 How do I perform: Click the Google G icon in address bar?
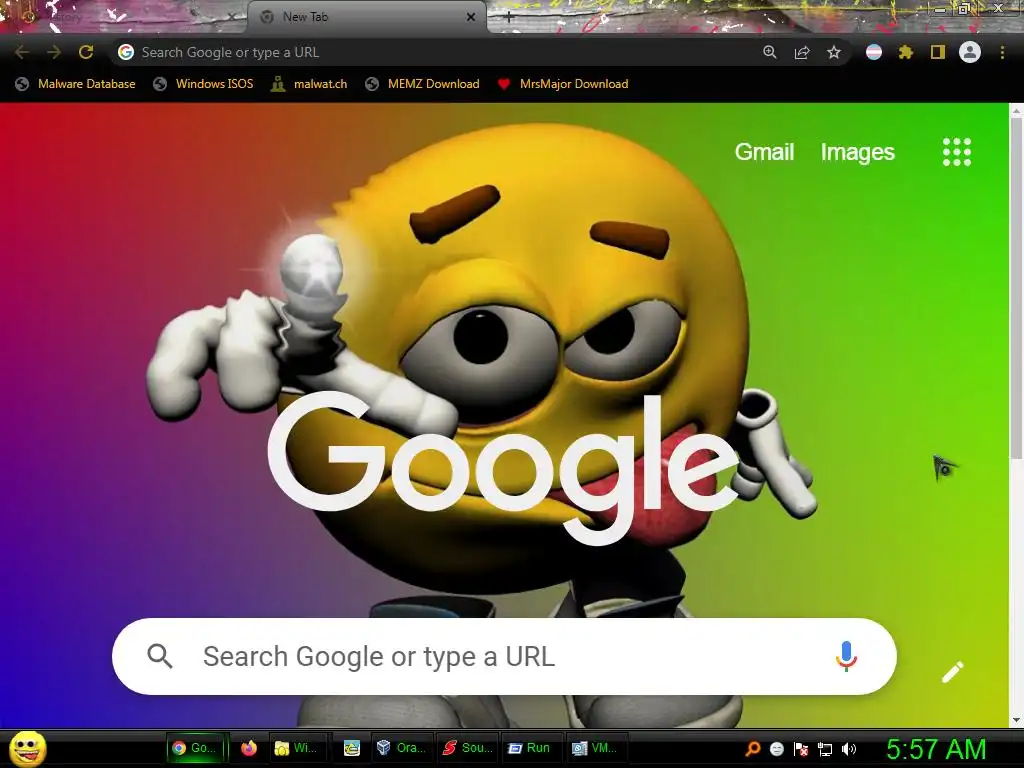(126, 52)
